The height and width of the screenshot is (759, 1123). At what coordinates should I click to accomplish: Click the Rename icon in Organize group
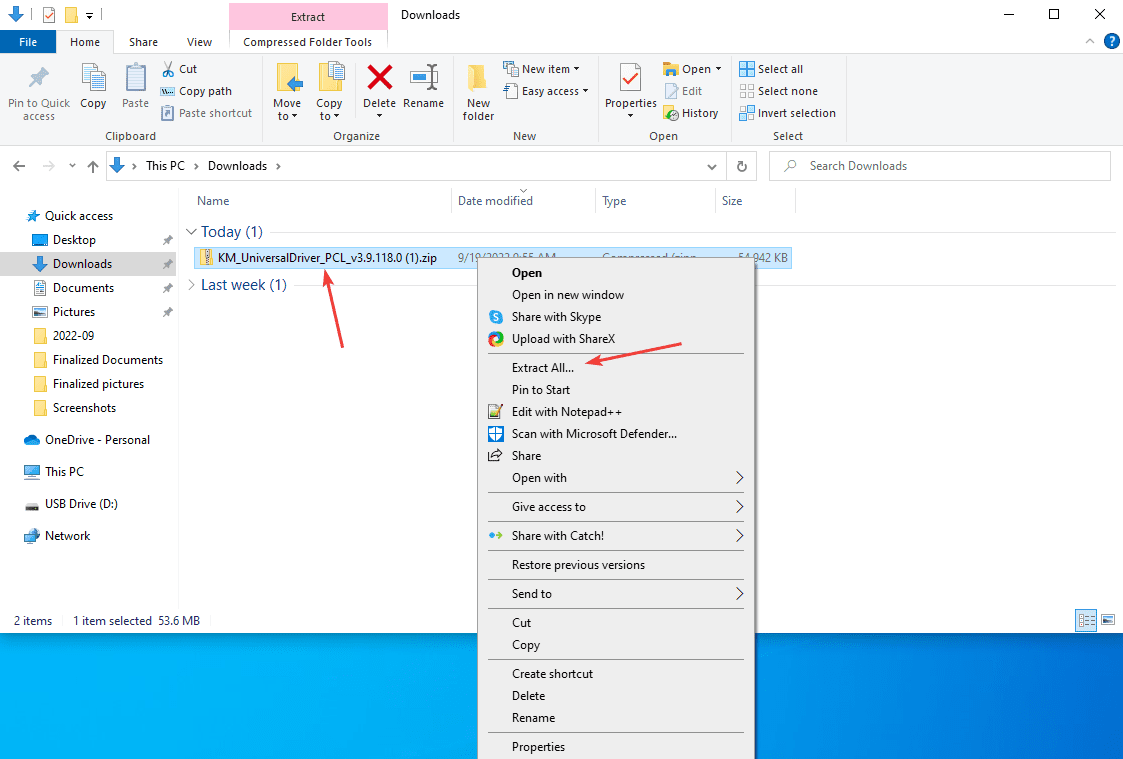point(423,78)
